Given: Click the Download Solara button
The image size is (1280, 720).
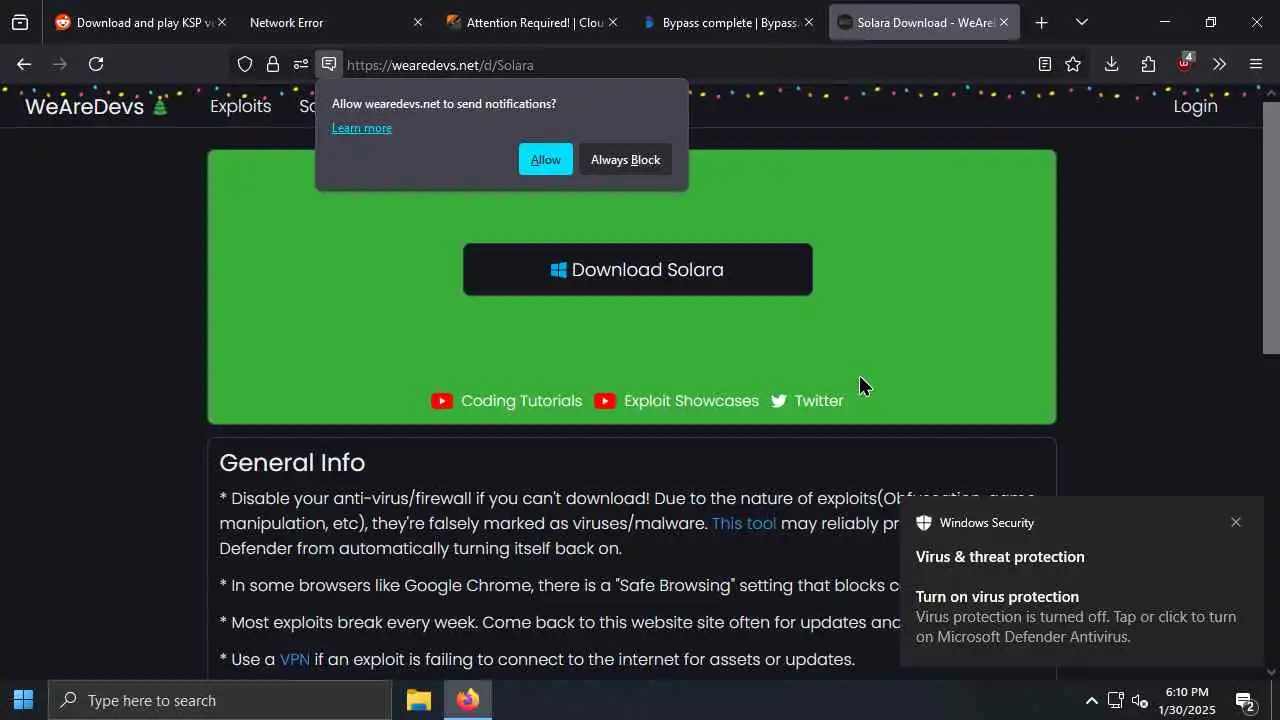Looking at the screenshot, I should (637, 269).
